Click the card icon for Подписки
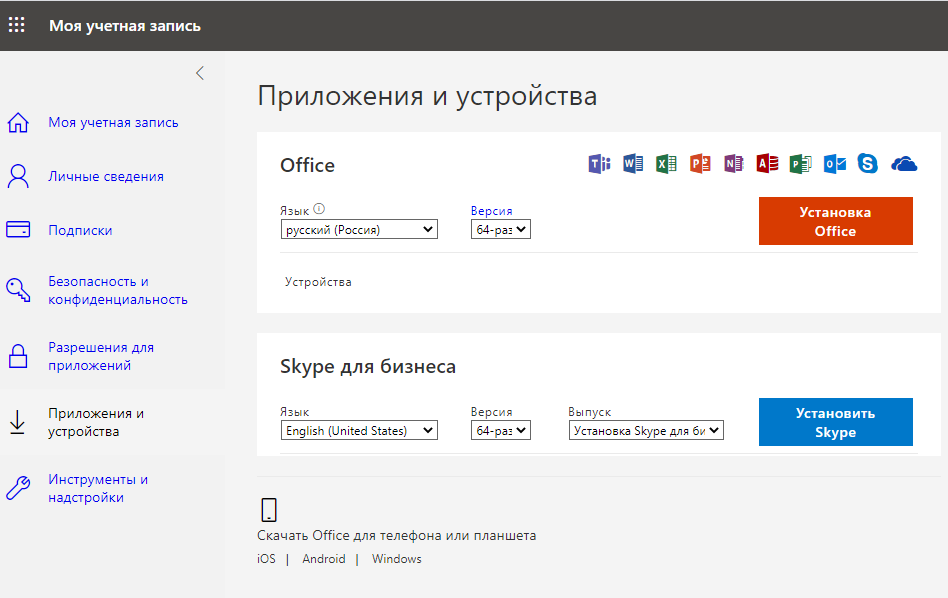Viewport: 948px width, 598px height. click(18, 230)
